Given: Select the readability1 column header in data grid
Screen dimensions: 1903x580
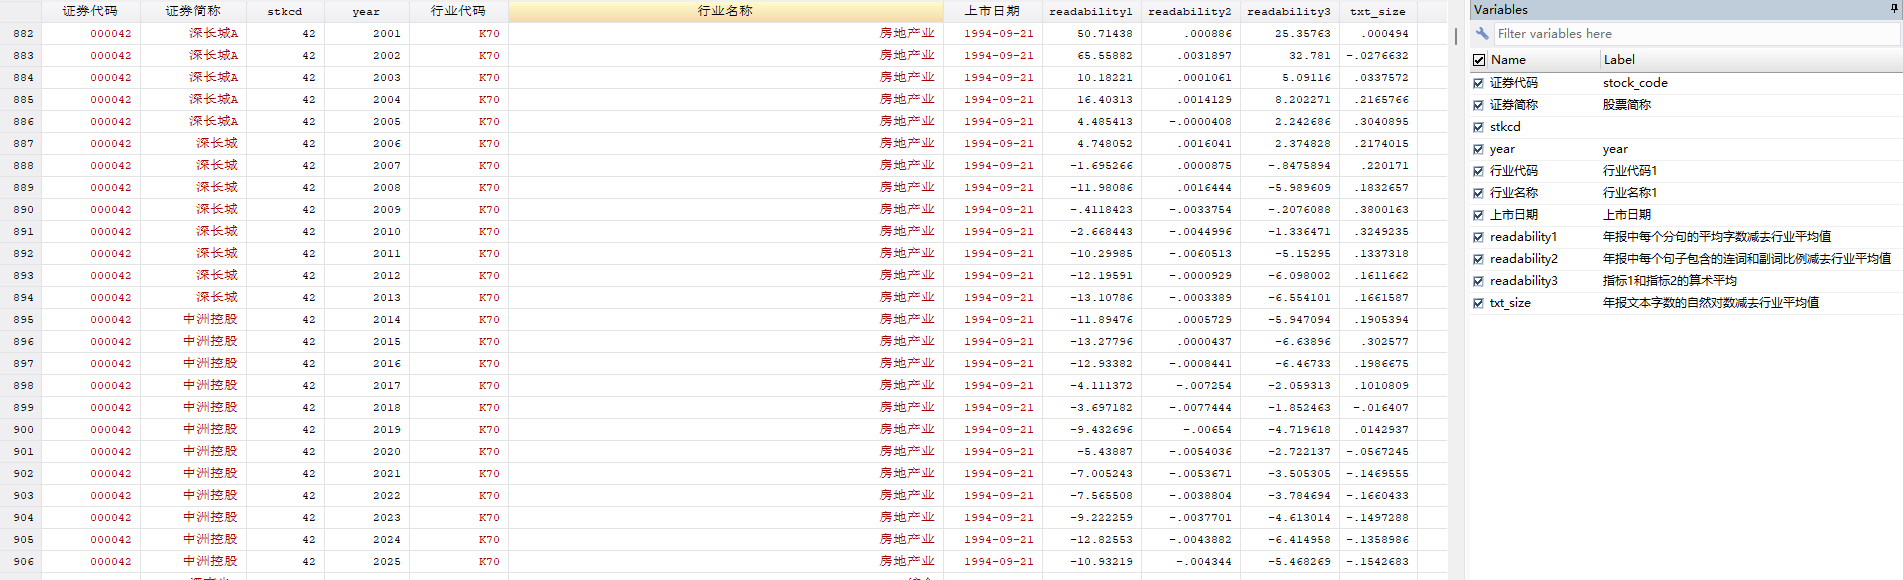Looking at the screenshot, I should 1091,11.
